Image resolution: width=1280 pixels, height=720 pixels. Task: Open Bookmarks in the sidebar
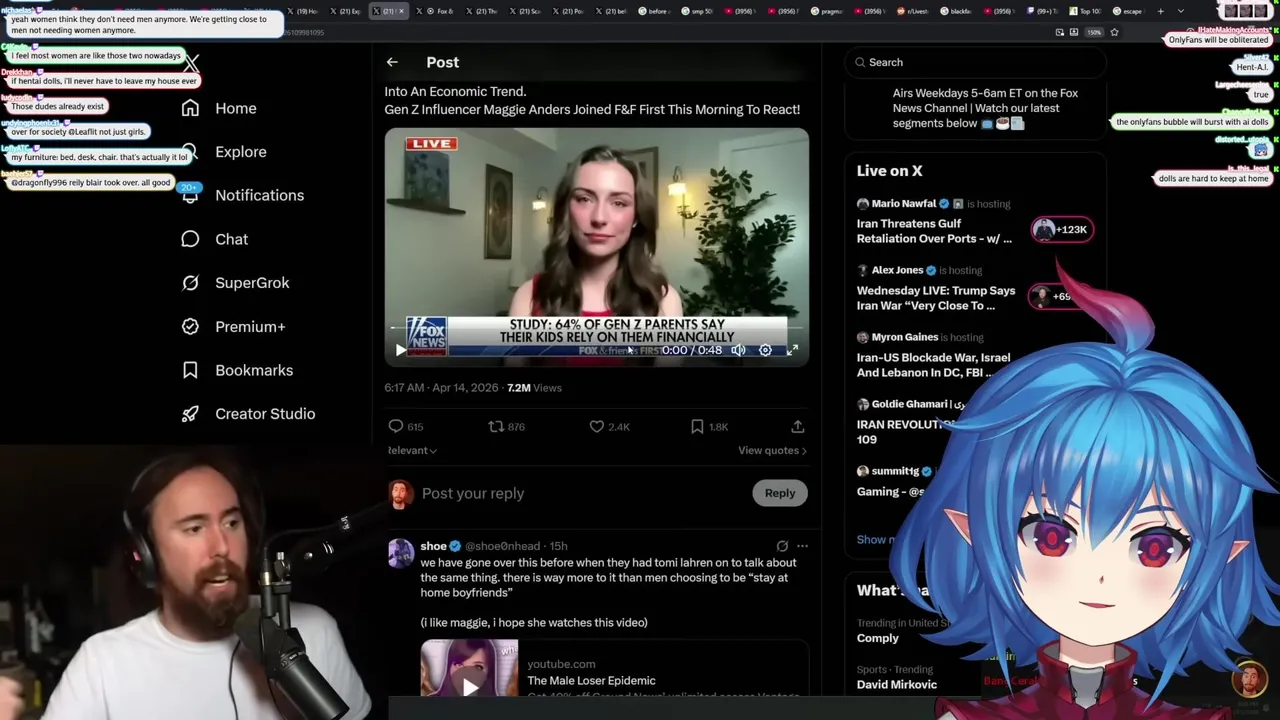click(238, 370)
